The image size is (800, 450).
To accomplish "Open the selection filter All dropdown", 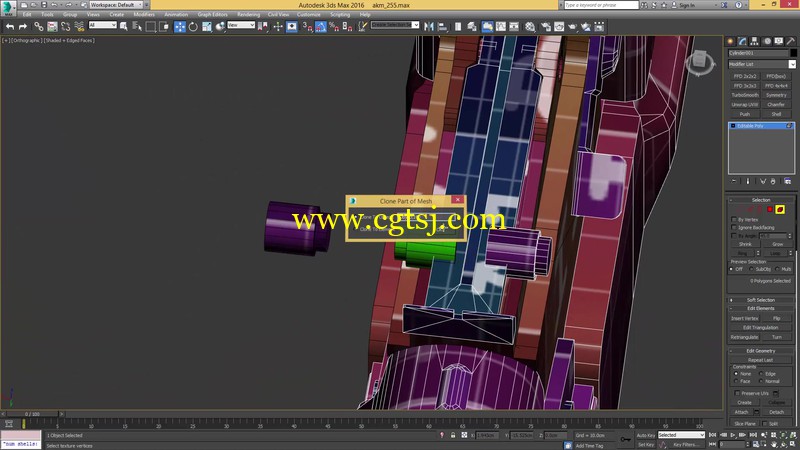I will [102, 25].
